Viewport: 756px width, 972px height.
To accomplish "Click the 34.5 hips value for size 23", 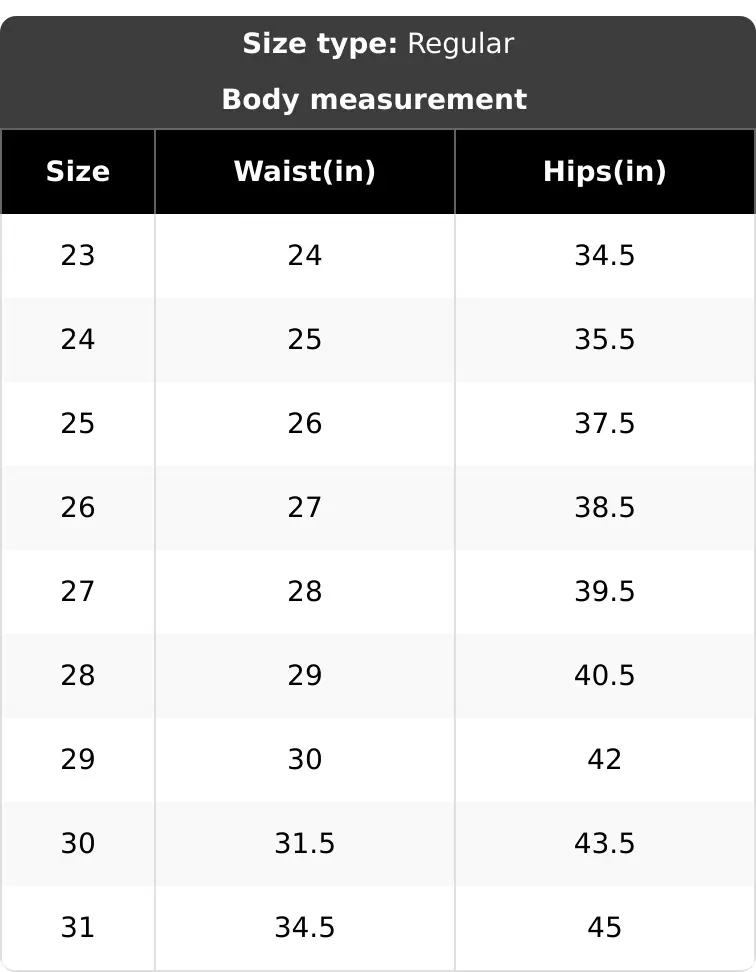I will [605, 255].
